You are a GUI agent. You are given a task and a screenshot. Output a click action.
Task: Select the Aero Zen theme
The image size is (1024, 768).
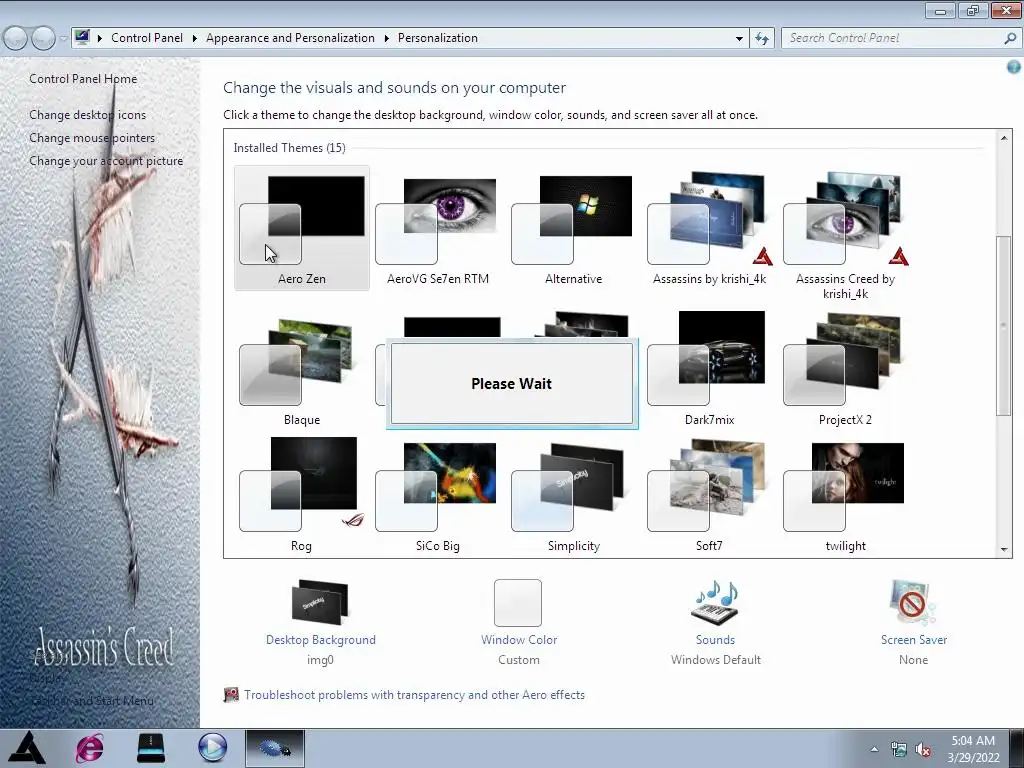[302, 228]
